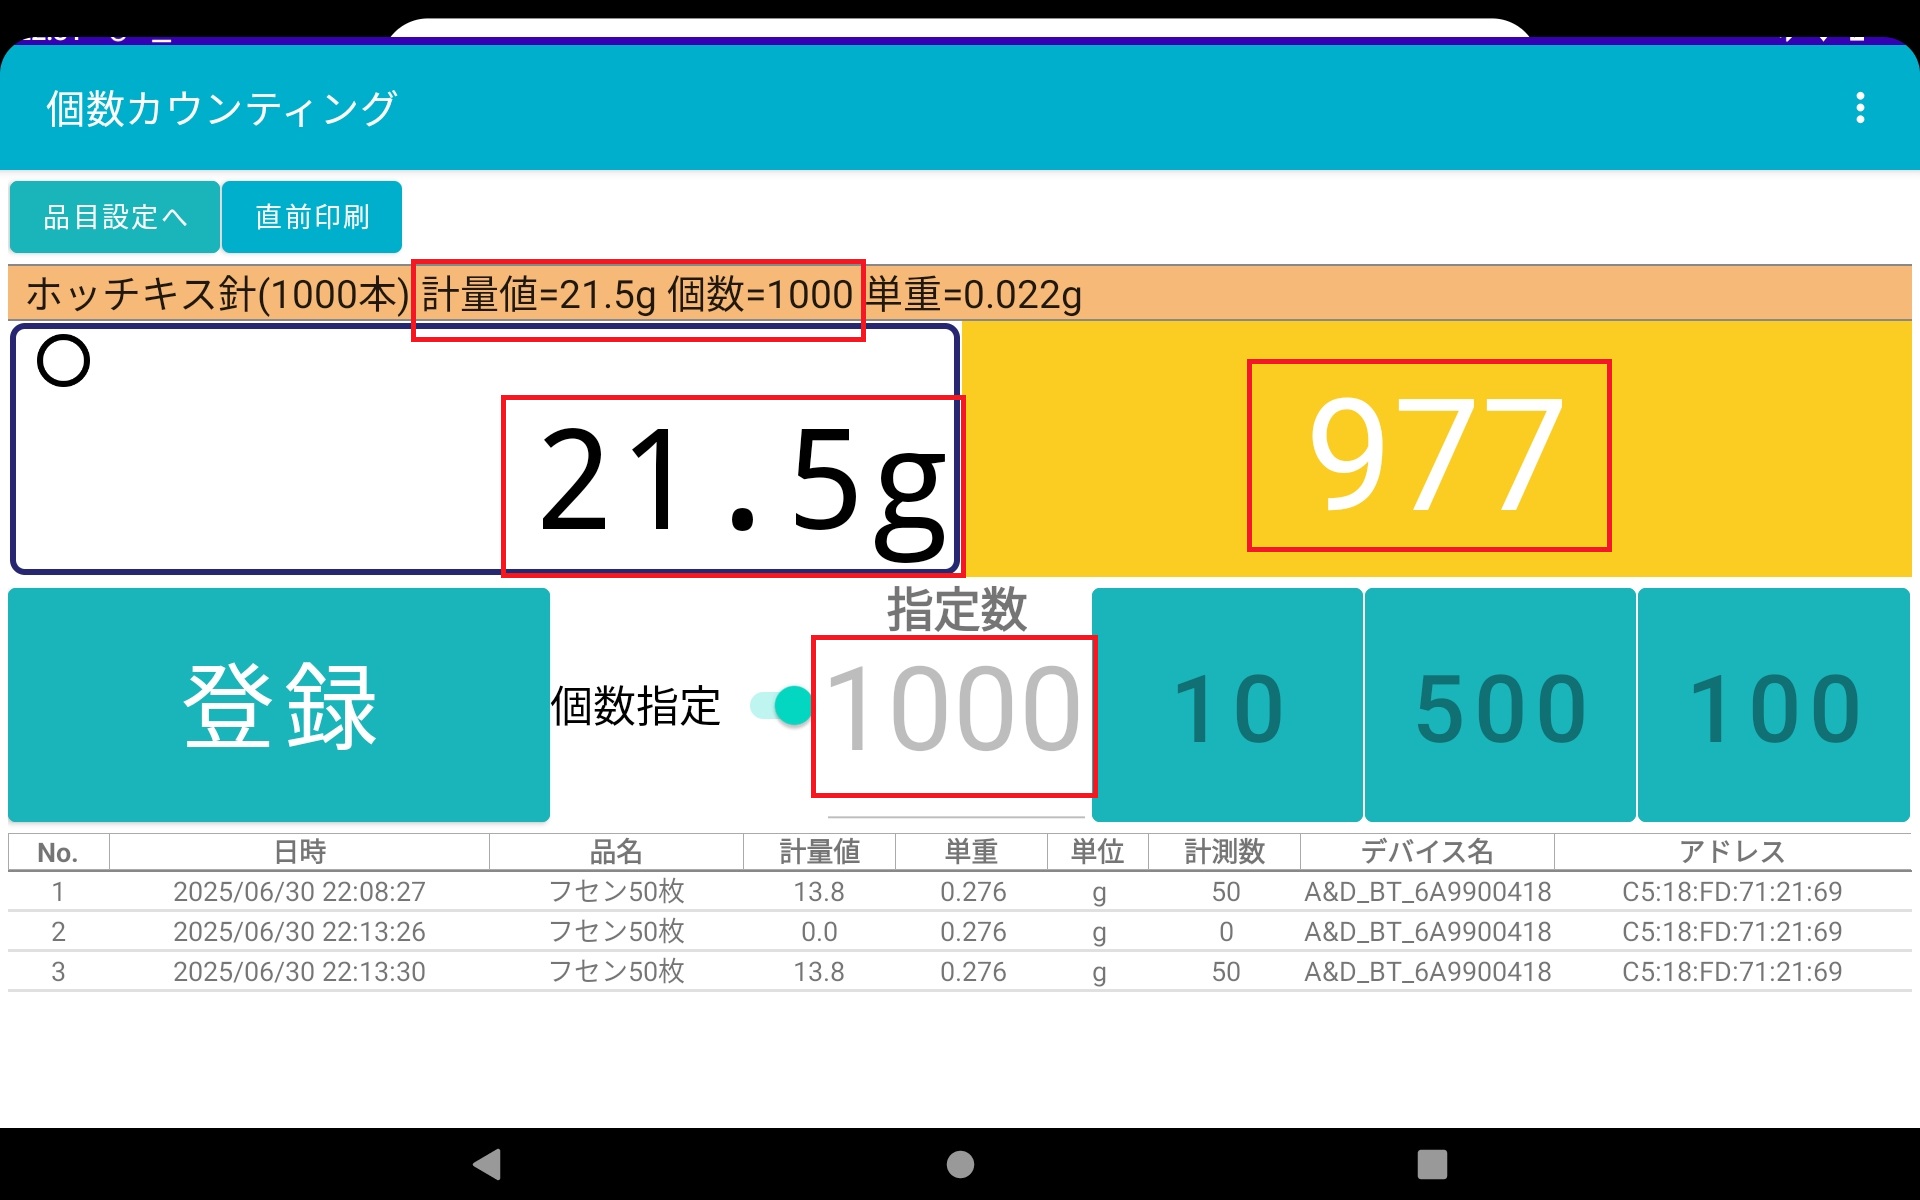
Task: Click the orange ホッチキス針 item info bar
Action: (960, 294)
